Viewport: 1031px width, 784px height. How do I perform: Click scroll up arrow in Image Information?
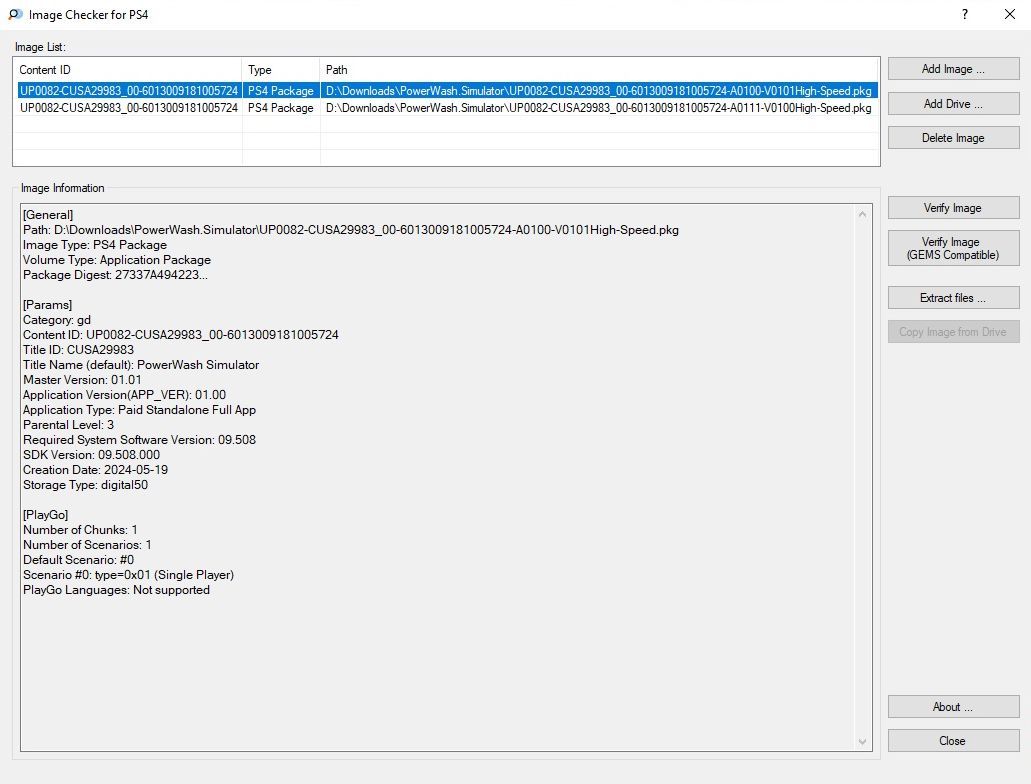(863, 214)
